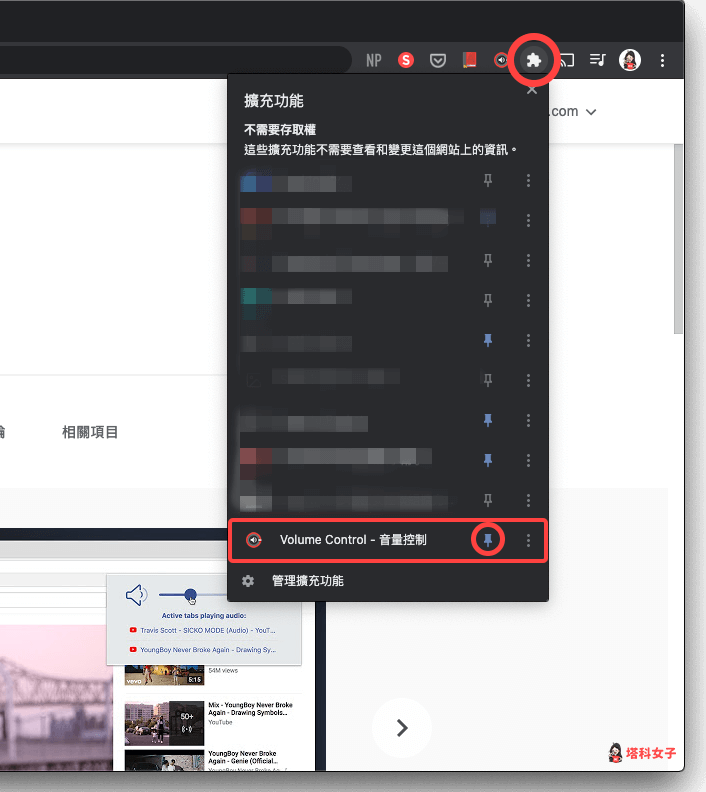The width and height of the screenshot is (706, 792).
Task: Click the red S extension icon
Action: coord(406,60)
